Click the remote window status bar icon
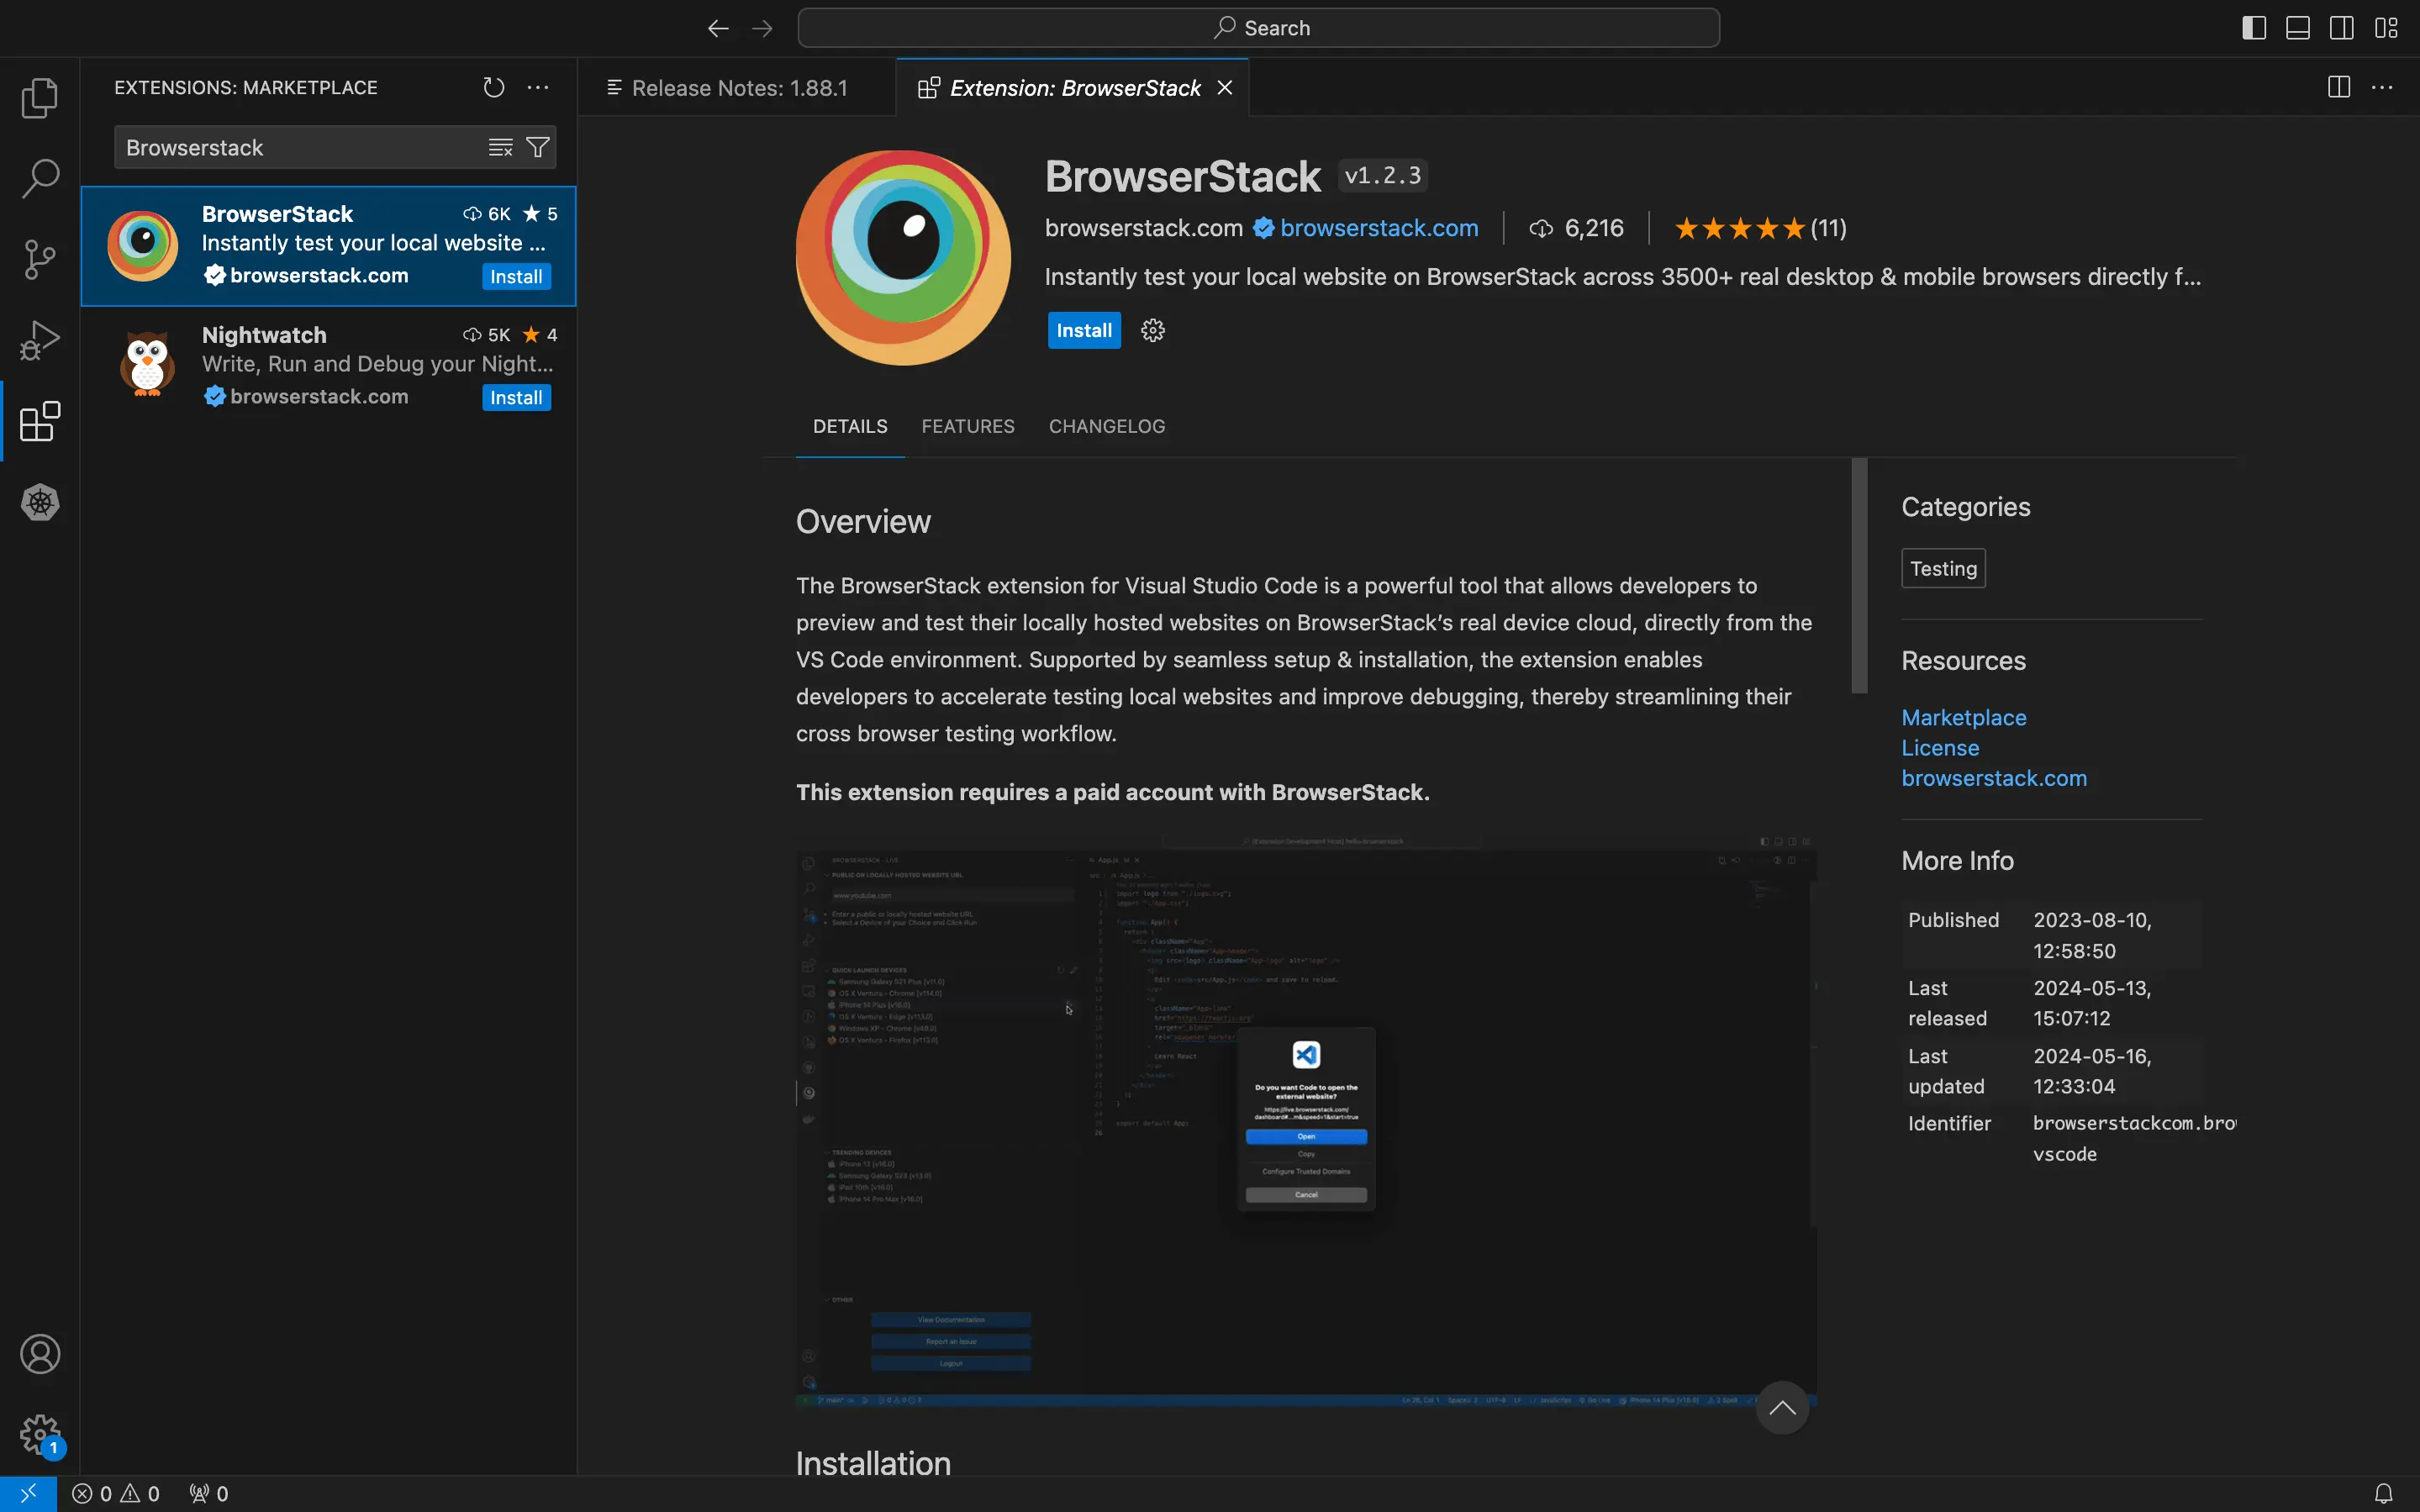This screenshot has width=2420, height=1512. coord(28,1493)
